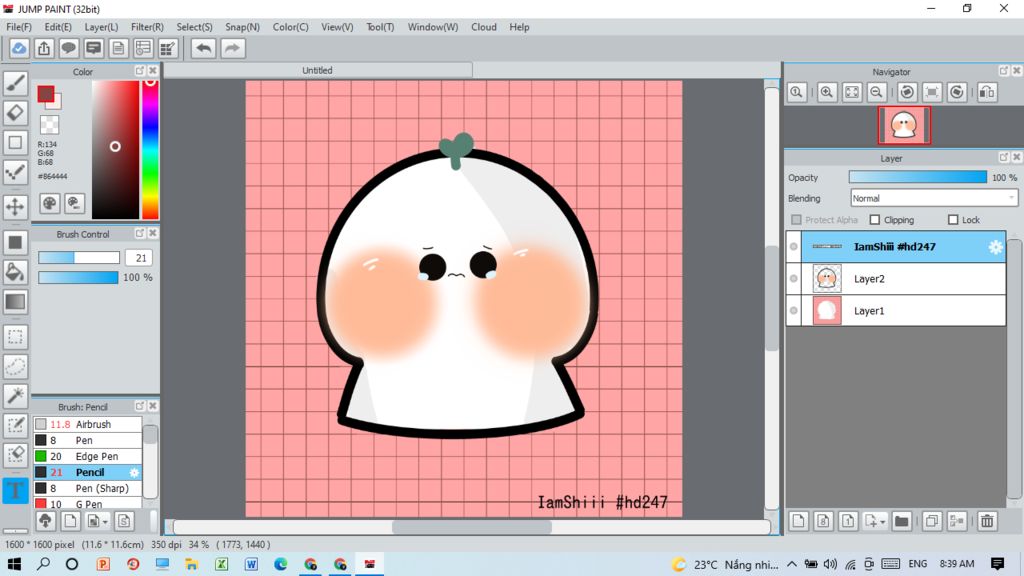1024x576 pixels.
Task: Open Excel from the taskbar
Action: (221, 564)
